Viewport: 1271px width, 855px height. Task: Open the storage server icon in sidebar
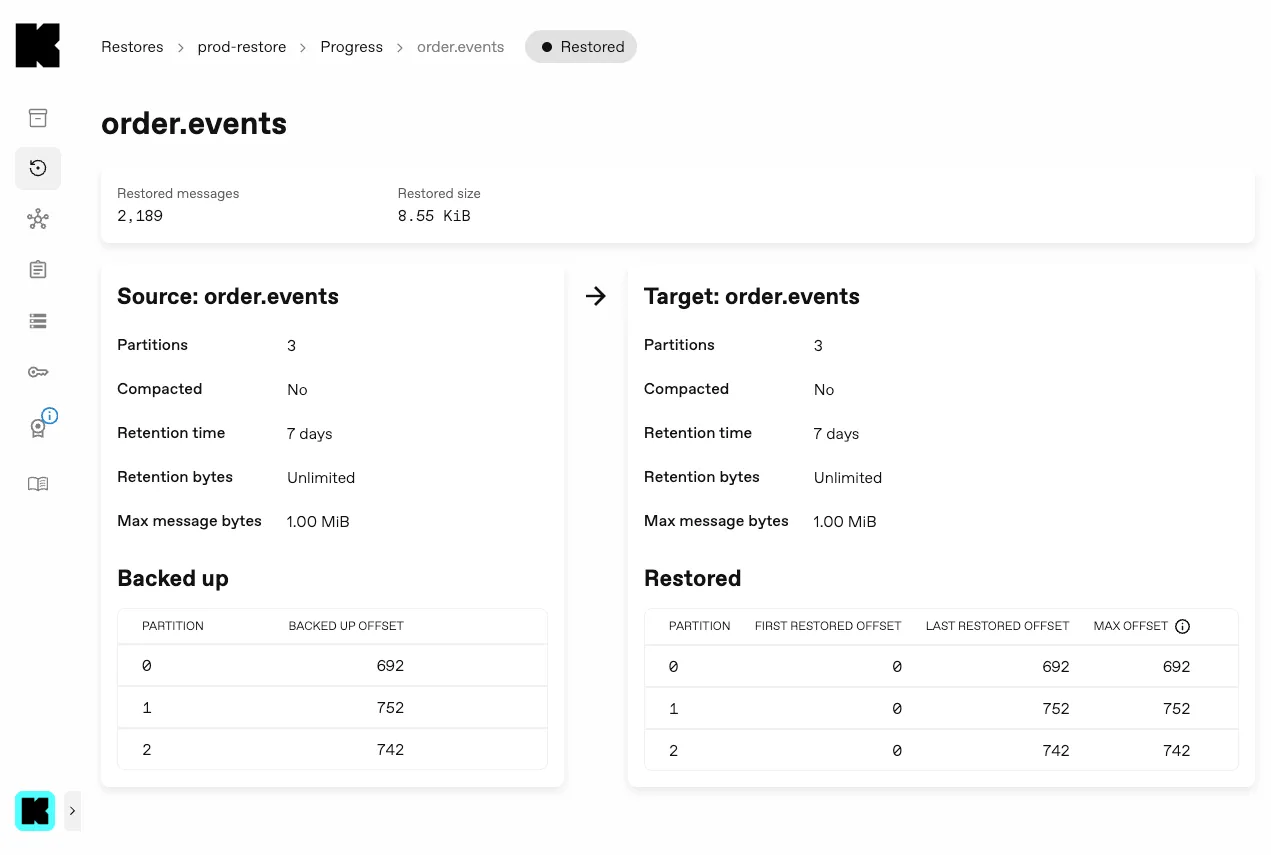[38, 321]
